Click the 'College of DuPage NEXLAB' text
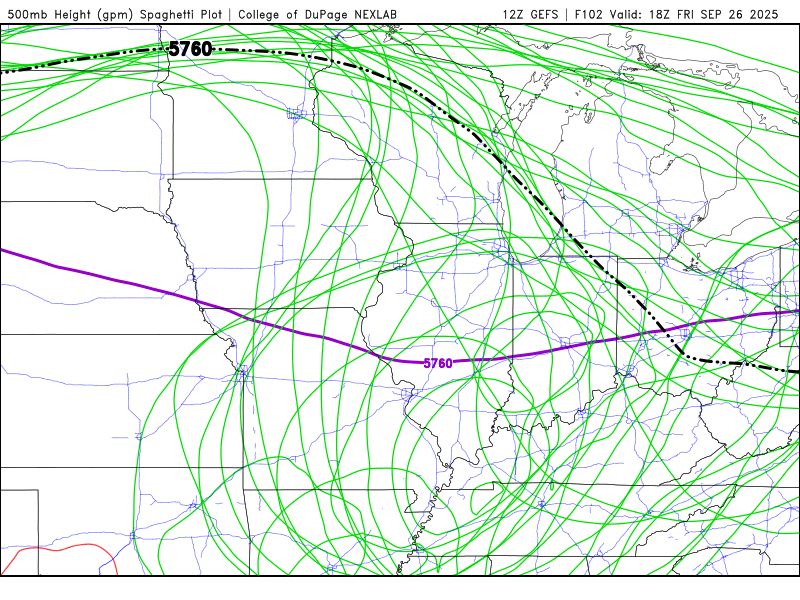Image resolution: width=800 pixels, height=600 pixels. pos(317,14)
